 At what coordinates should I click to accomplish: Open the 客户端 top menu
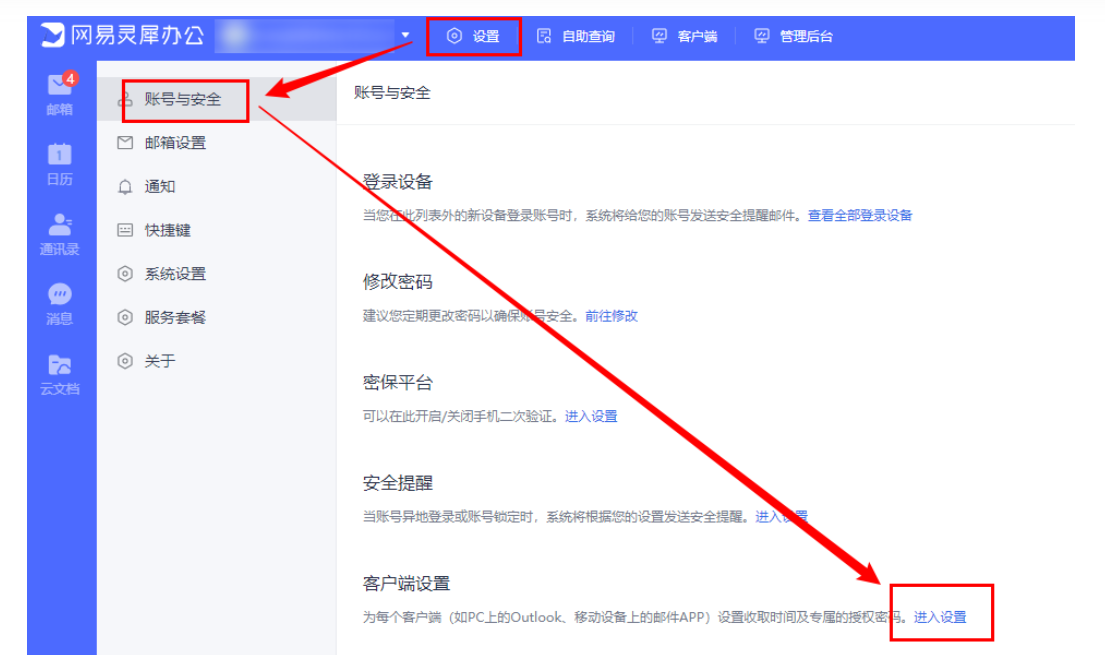click(x=684, y=36)
